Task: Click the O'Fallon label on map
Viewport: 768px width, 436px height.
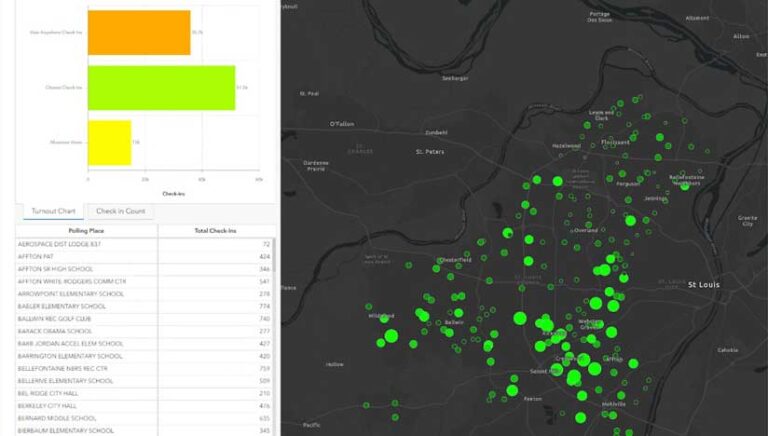Action: point(342,124)
